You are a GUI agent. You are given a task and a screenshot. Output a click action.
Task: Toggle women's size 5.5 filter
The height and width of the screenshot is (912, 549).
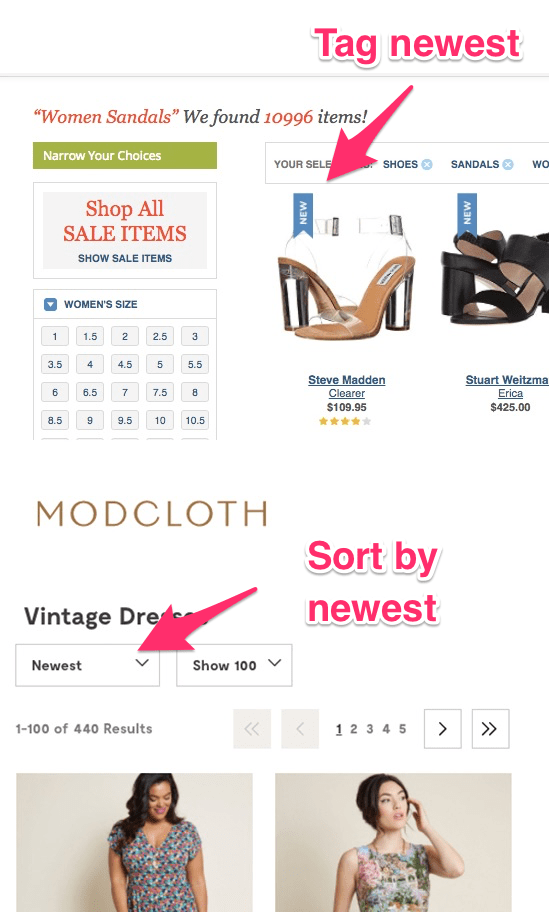click(195, 365)
